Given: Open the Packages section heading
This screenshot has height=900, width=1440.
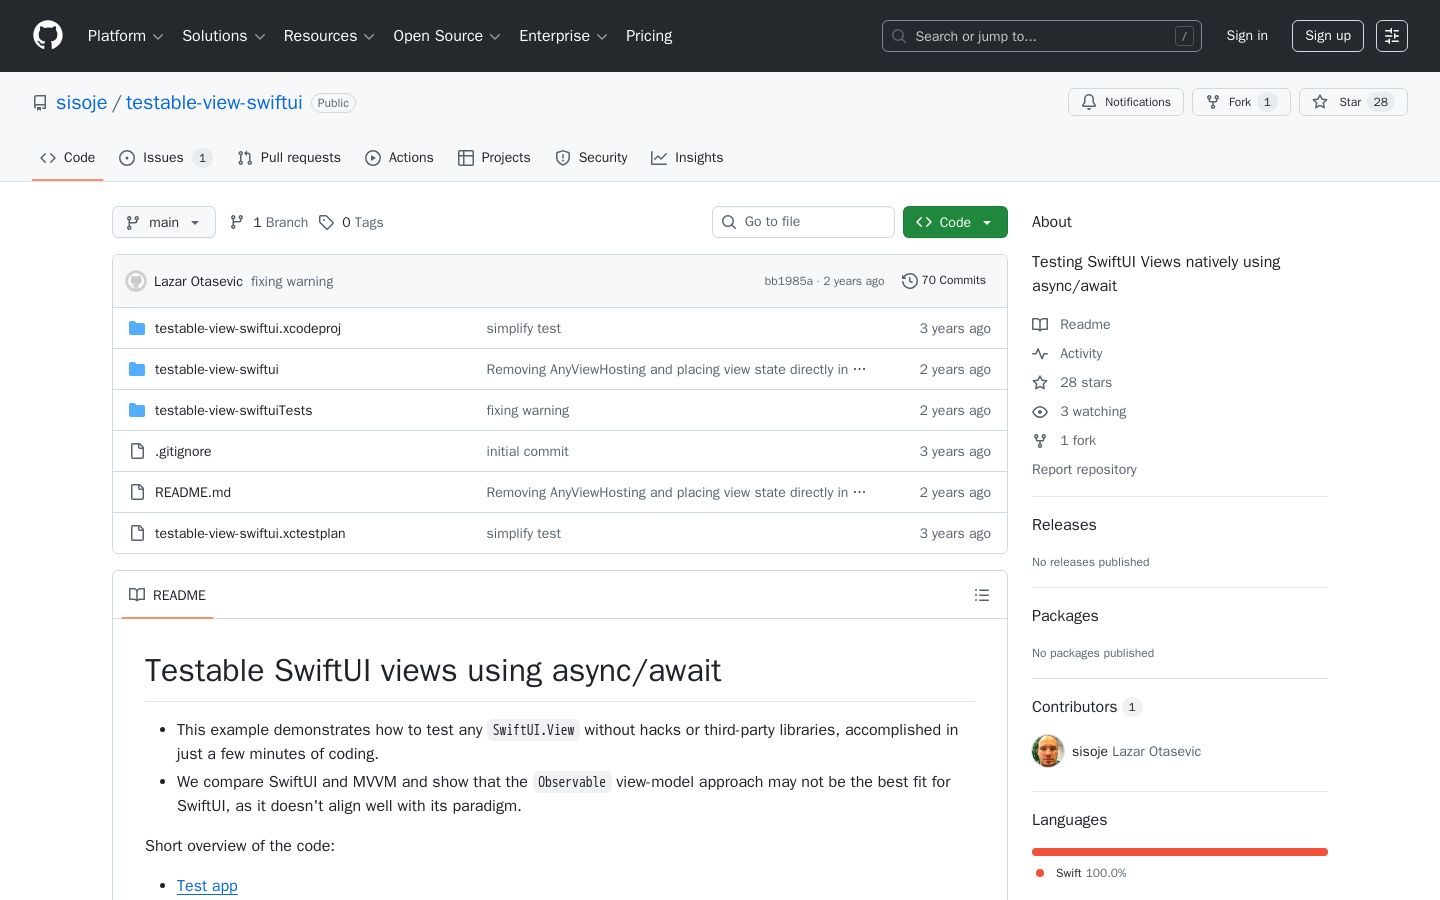Looking at the screenshot, I should pyautogui.click(x=1065, y=616).
